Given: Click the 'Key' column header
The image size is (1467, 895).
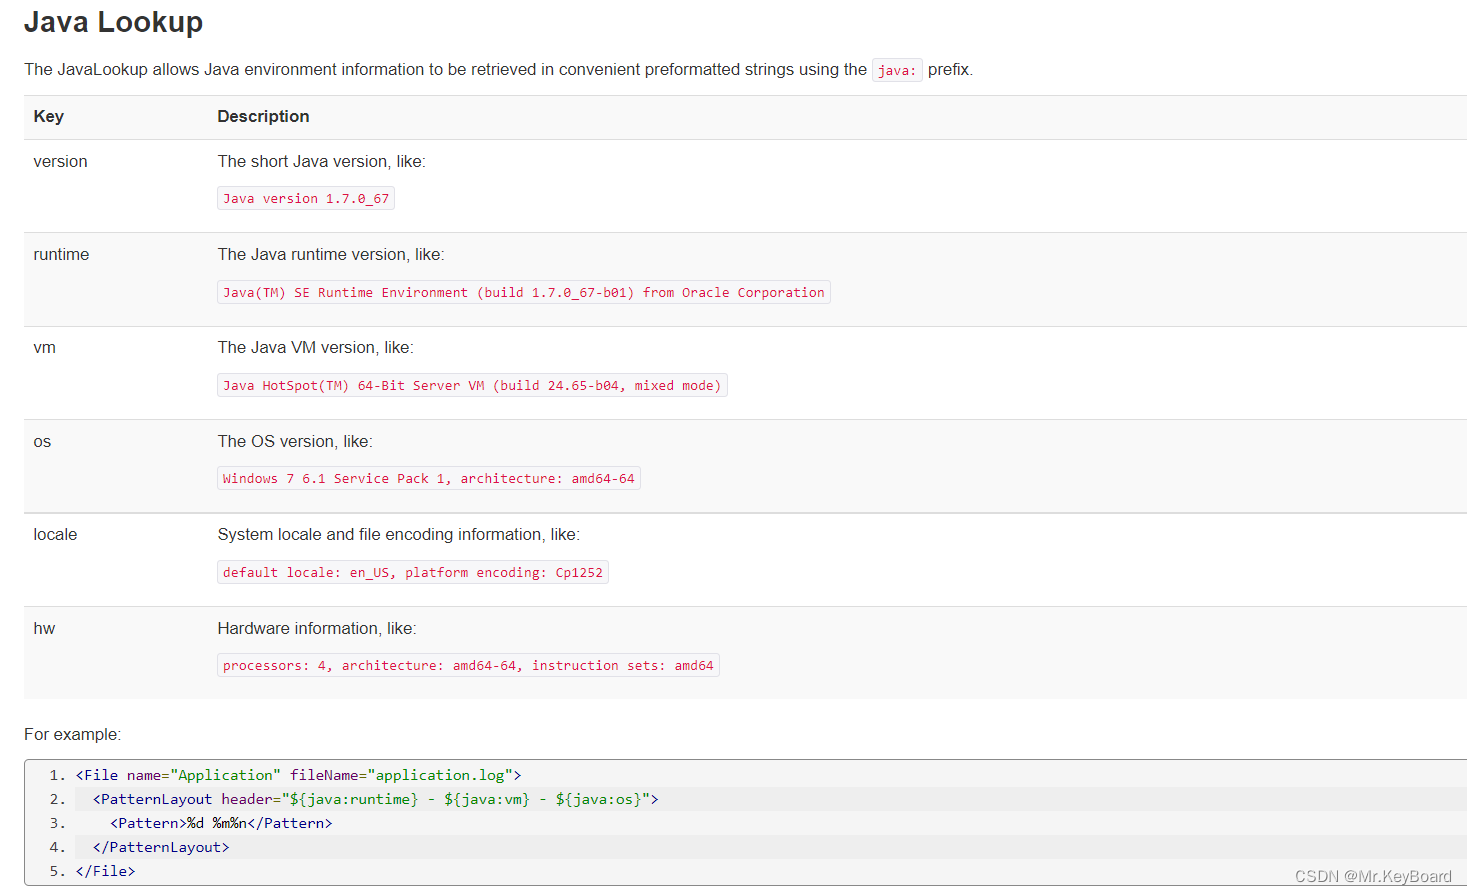Looking at the screenshot, I should (48, 116).
